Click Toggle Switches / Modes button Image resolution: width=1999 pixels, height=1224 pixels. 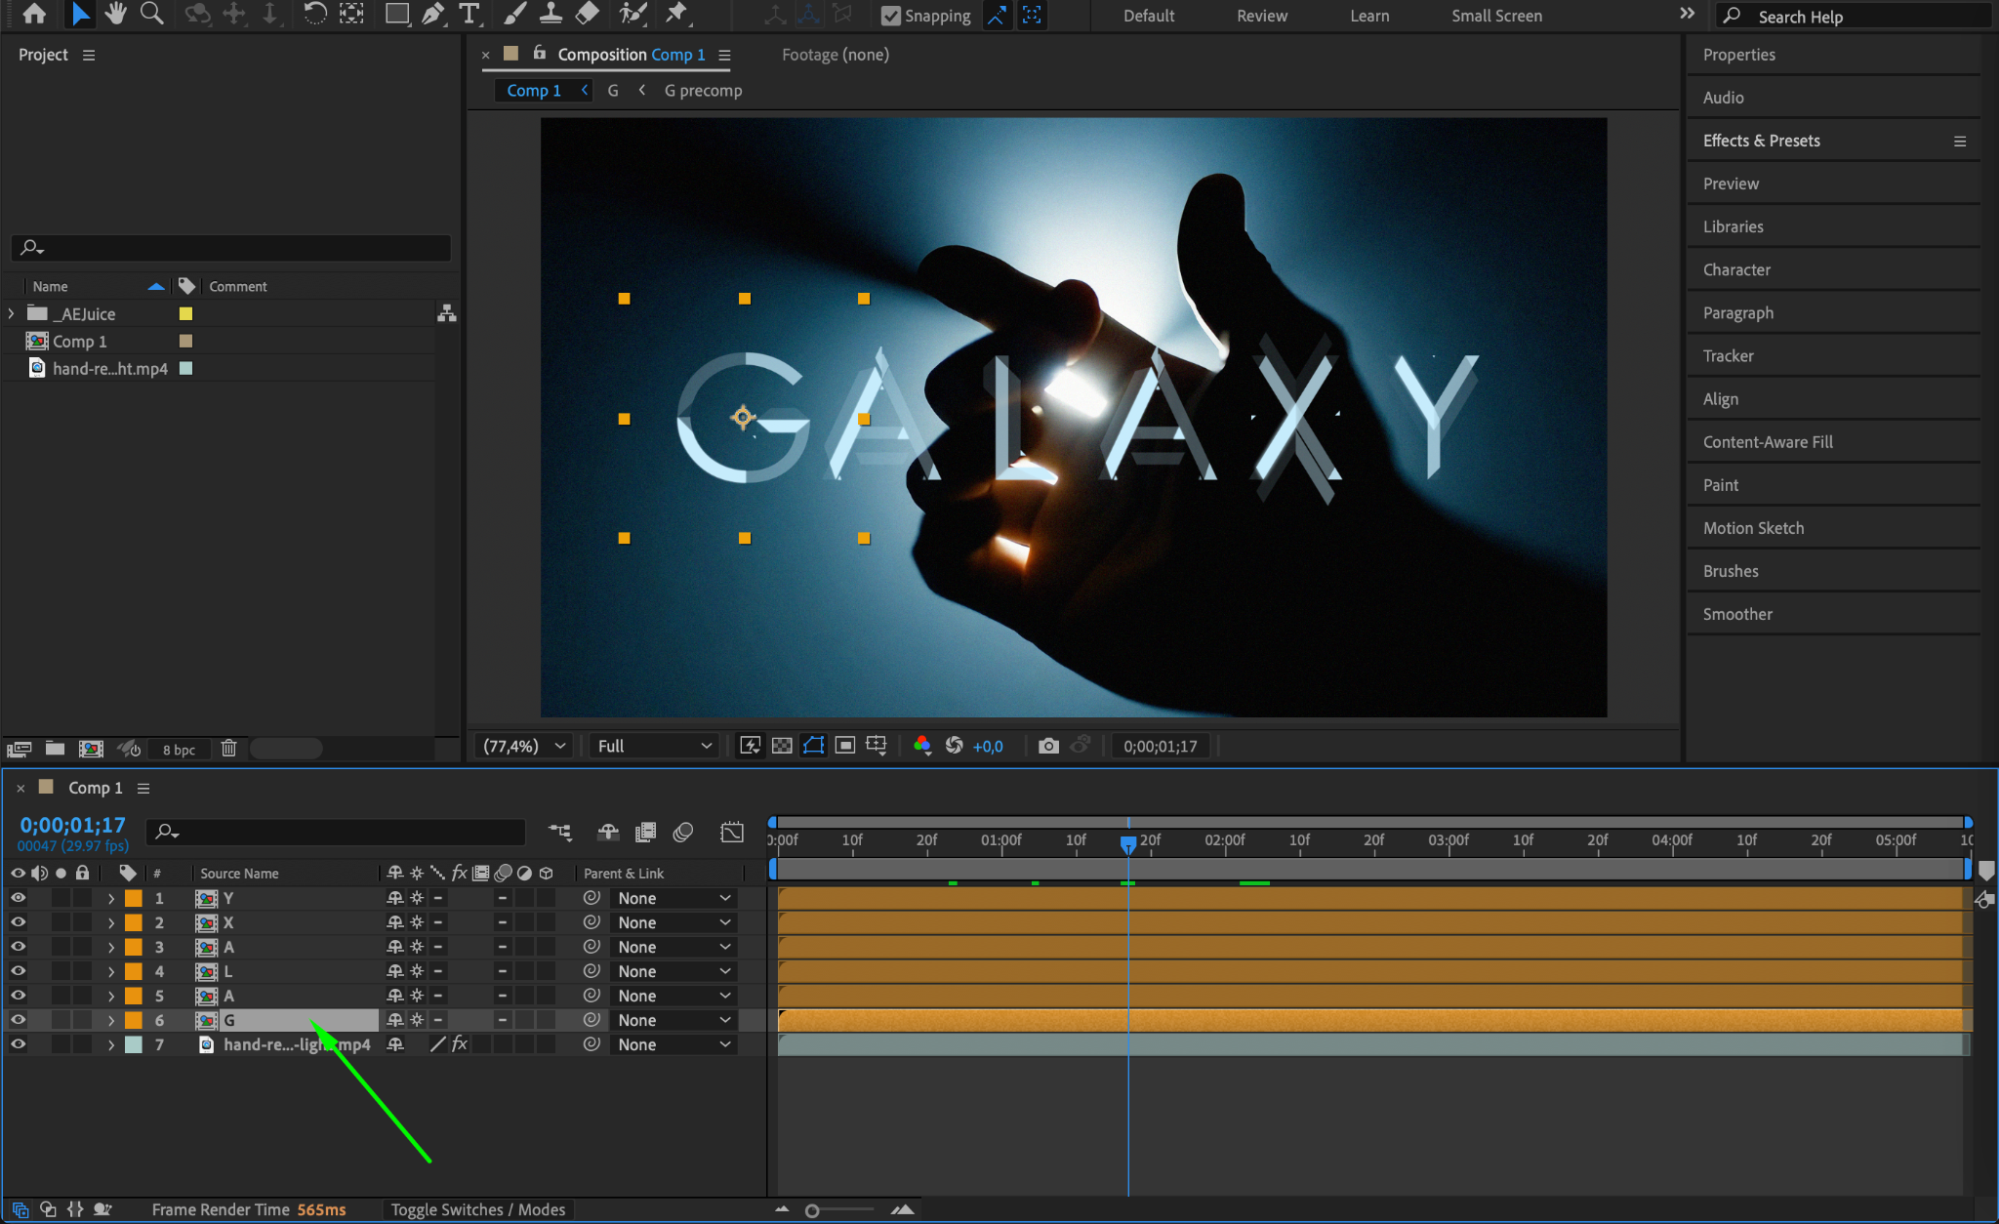click(478, 1209)
